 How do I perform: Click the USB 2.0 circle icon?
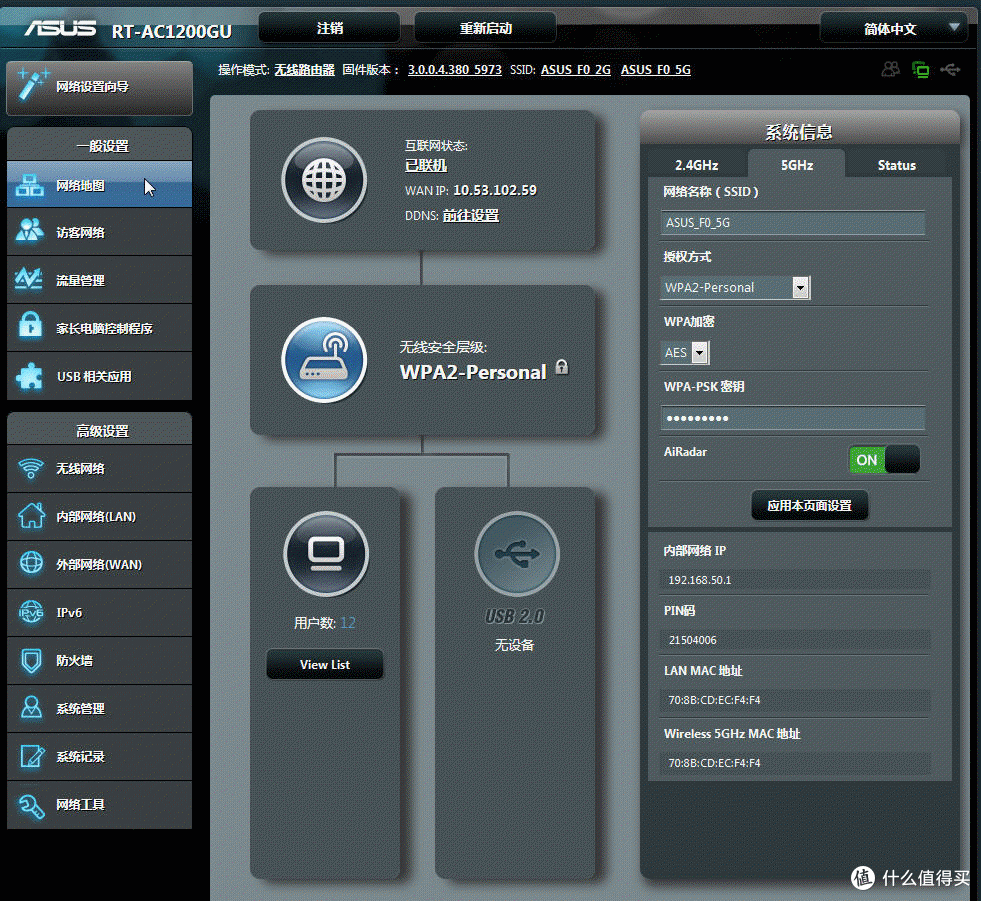point(517,554)
